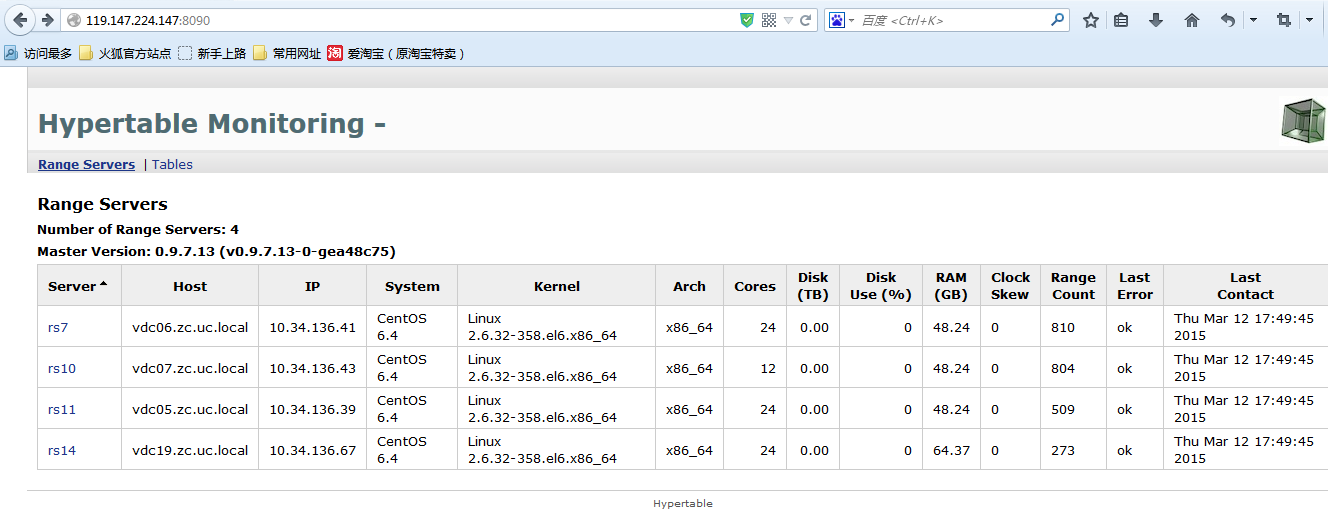
Task: Open the downloads arrow icon
Action: (1156, 20)
